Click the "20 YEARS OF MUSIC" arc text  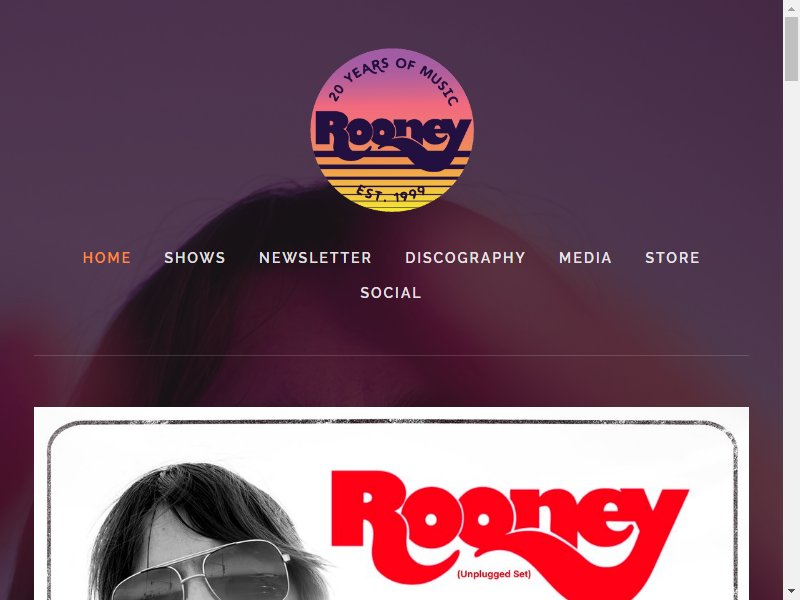393,79
